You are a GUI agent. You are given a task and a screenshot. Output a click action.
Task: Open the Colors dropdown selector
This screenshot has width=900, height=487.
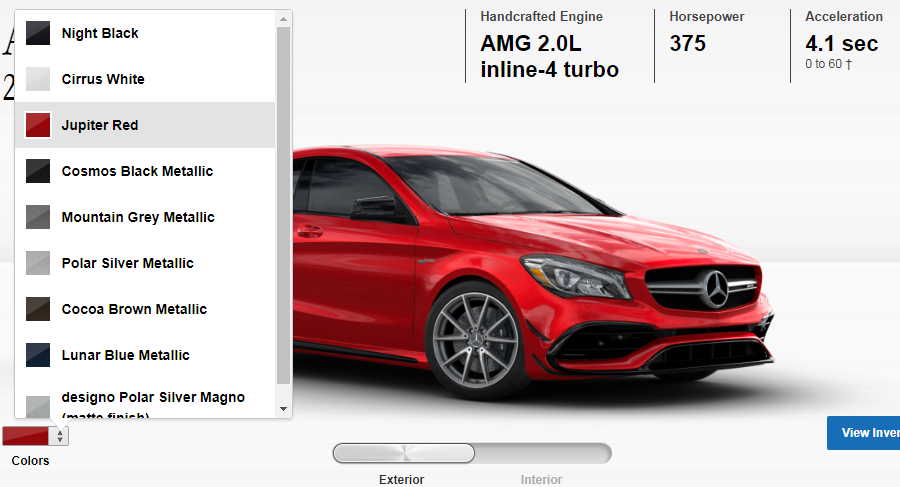coord(35,436)
